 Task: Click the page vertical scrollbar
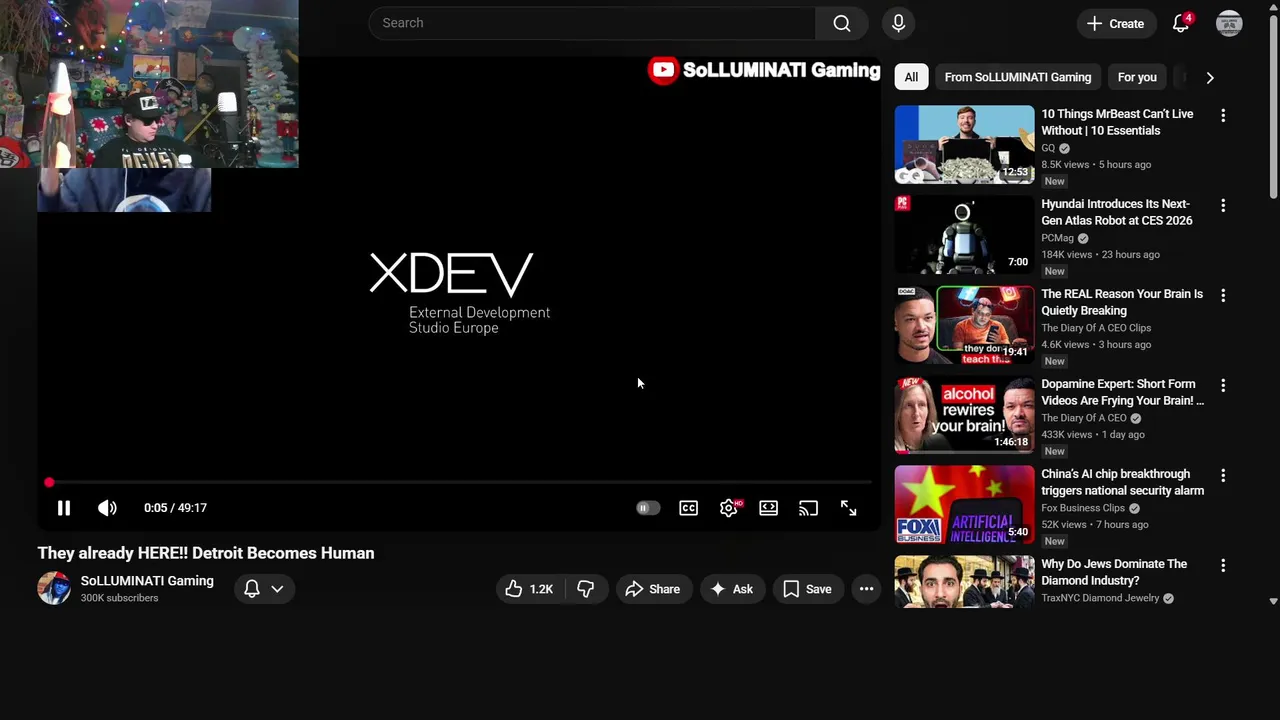(1273, 105)
